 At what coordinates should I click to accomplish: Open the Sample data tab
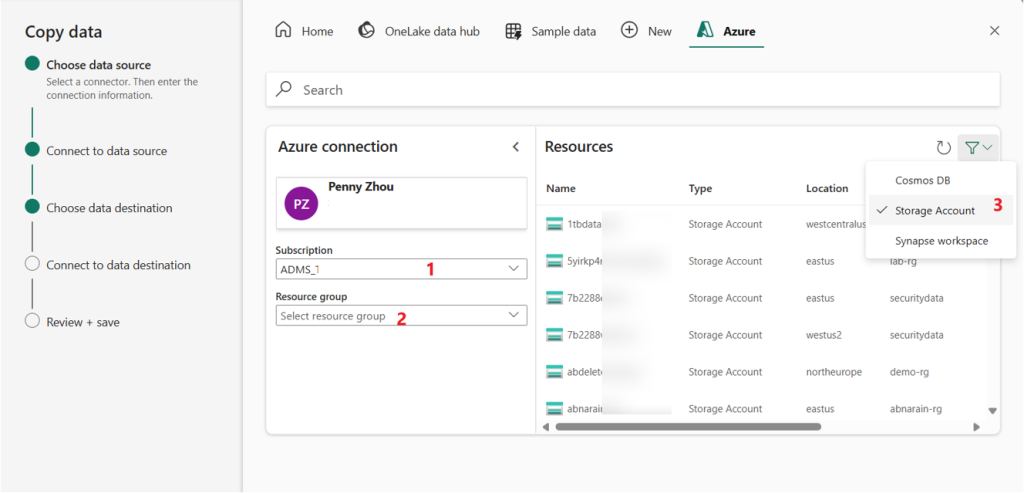[551, 31]
